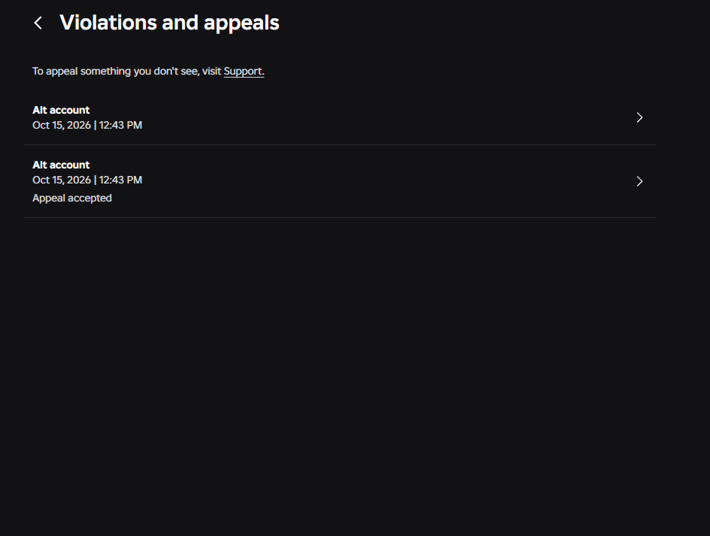The image size is (710, 536).
Task: Click the word visit before Support
Action: 211,72
